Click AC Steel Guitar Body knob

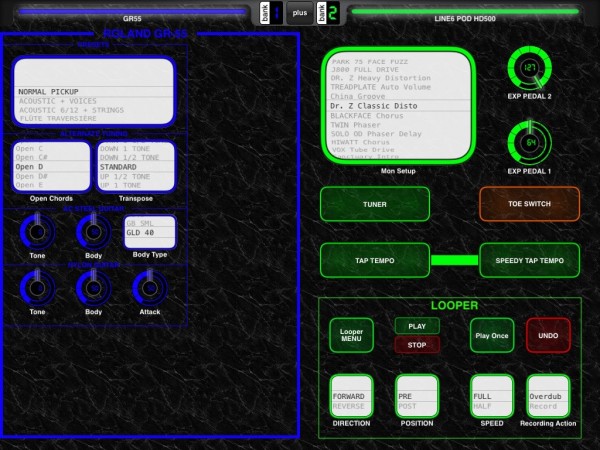93,232
